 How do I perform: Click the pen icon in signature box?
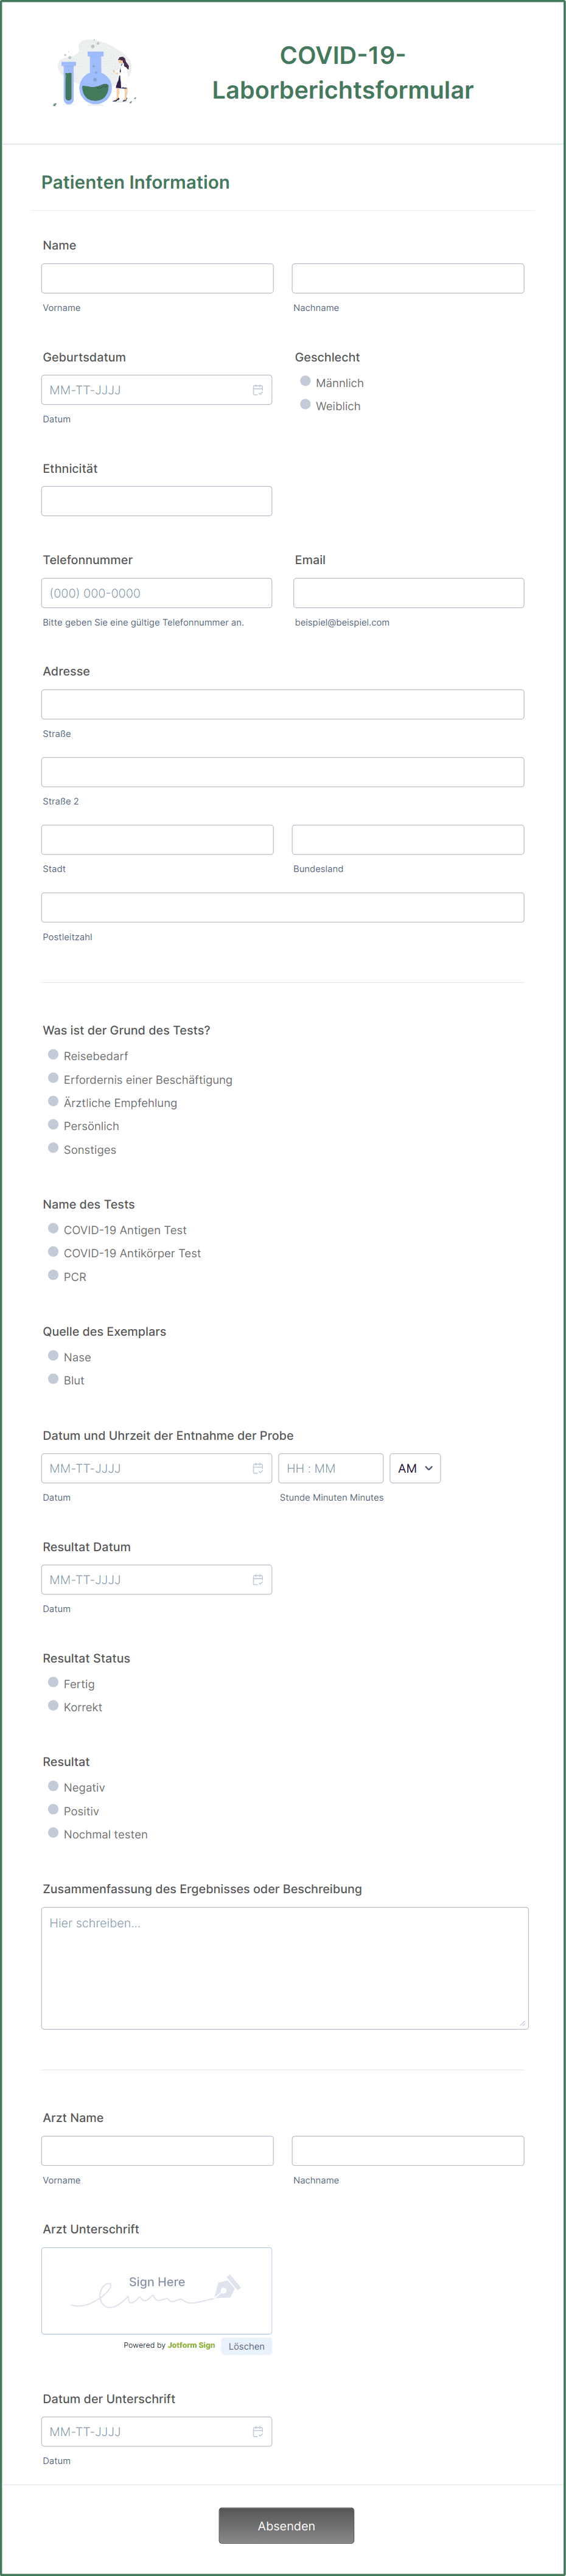click(228, 2287)
